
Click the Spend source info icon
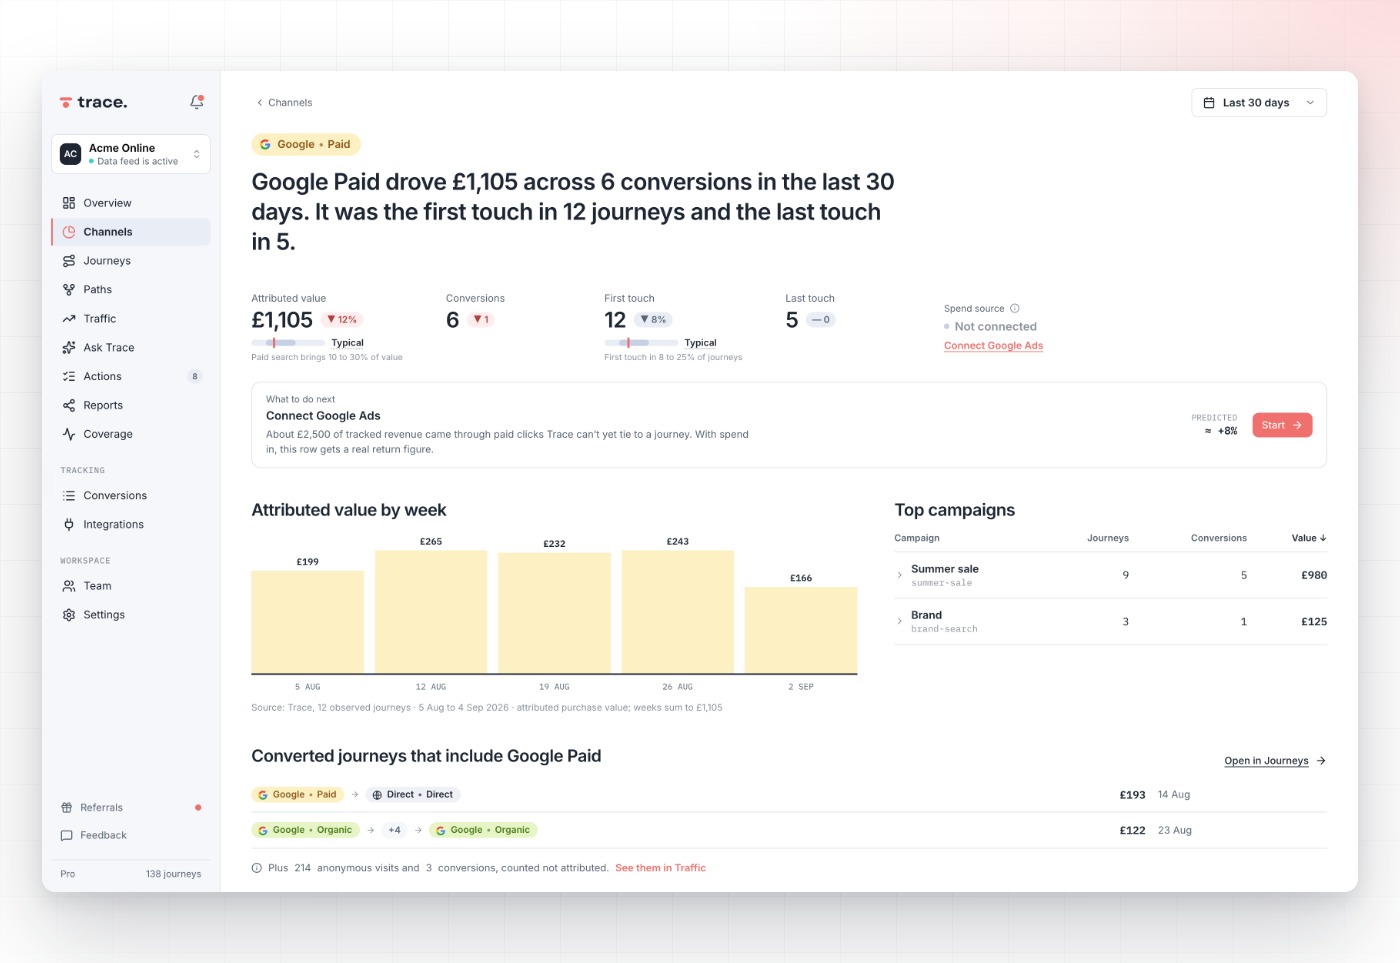(x=1015, y=309)
